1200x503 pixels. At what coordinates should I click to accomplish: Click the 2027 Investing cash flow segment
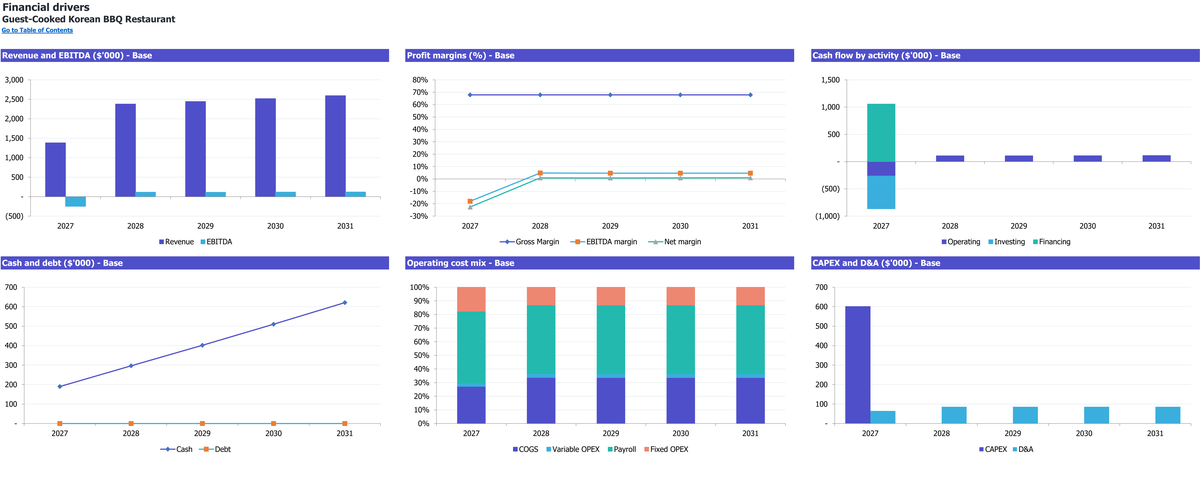tap(880, 192)
